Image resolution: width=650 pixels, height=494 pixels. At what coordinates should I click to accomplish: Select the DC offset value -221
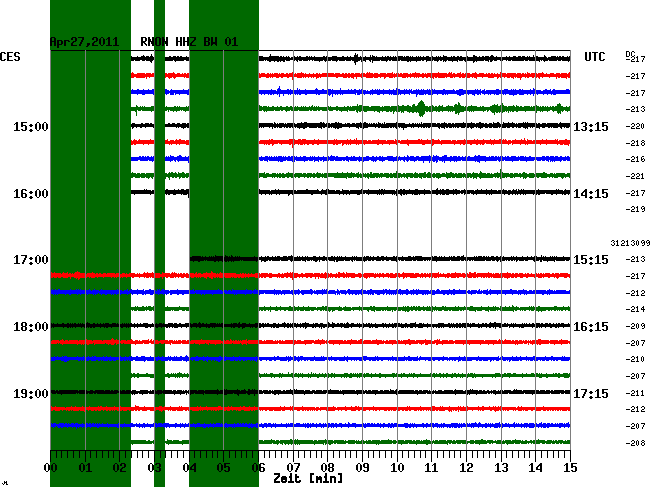[x=635, y=176]
